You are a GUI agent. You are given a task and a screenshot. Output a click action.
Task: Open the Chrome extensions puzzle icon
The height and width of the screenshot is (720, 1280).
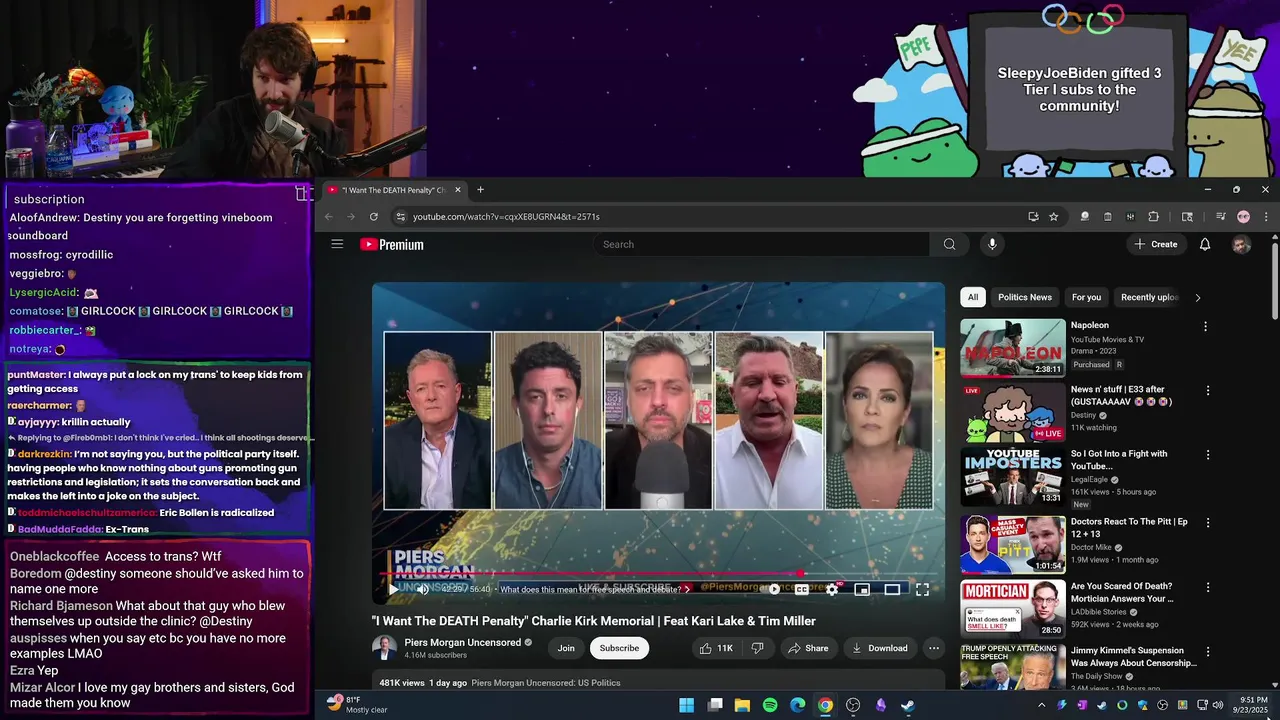1153,216
